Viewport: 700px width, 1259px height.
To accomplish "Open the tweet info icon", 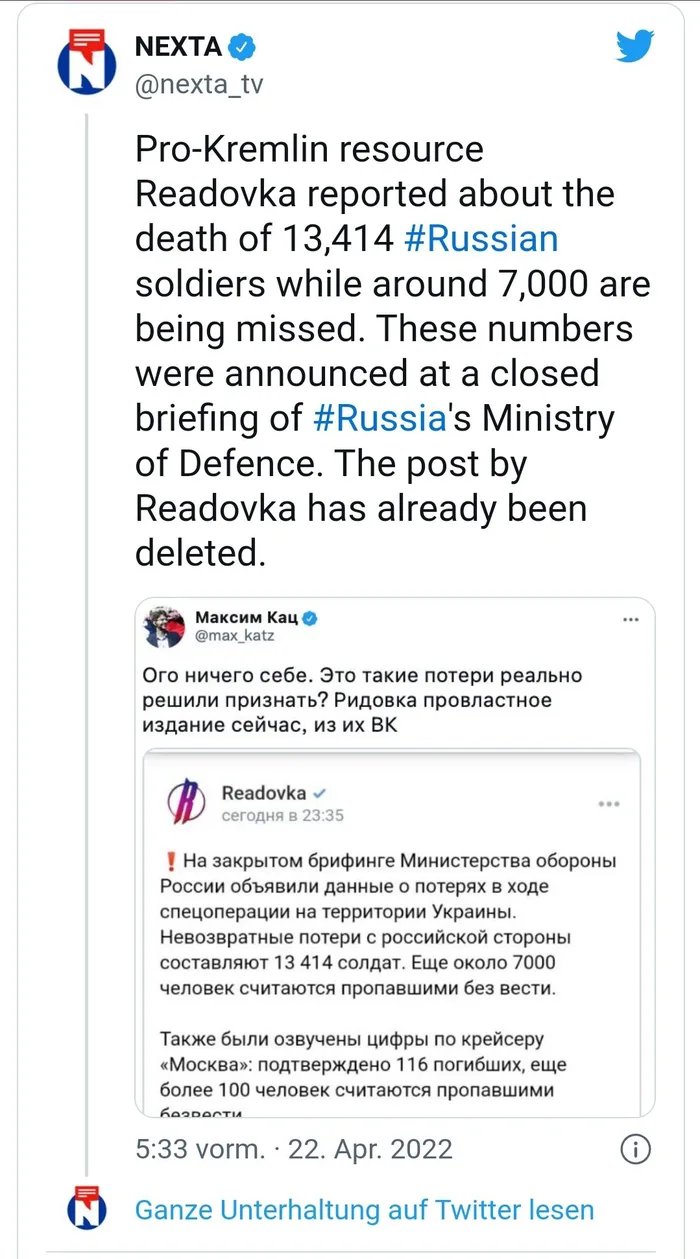I will point(635,1149).
